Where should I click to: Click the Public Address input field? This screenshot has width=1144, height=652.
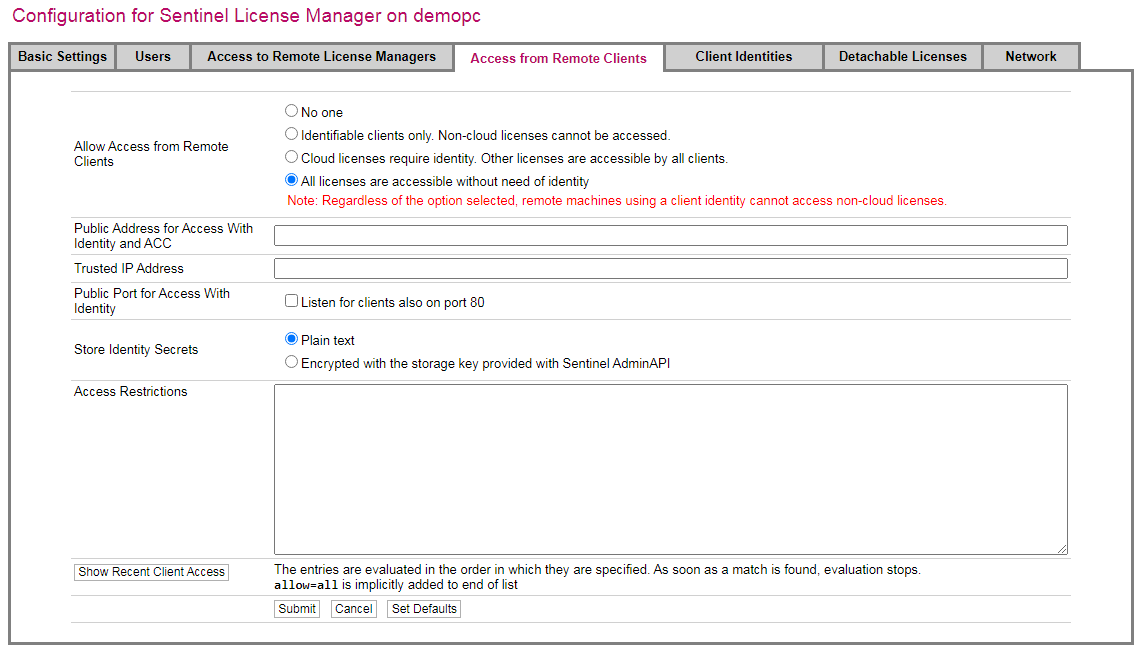pos(670,236)
